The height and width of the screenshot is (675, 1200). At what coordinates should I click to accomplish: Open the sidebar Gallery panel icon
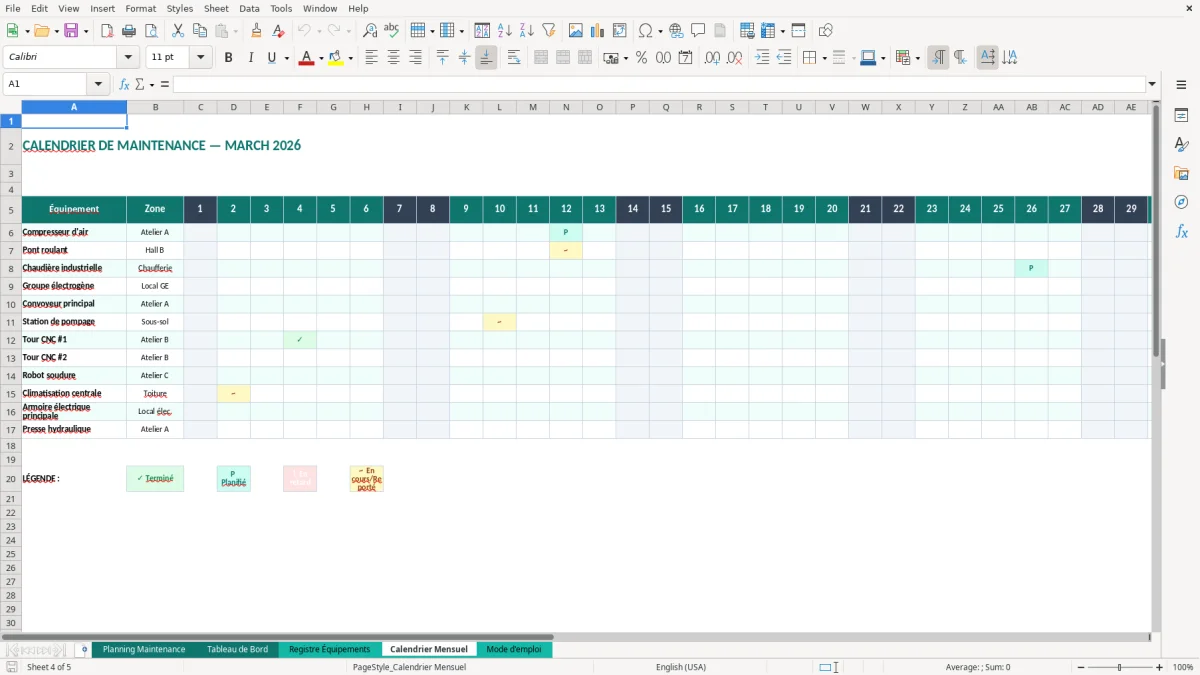coord(1181,174)
